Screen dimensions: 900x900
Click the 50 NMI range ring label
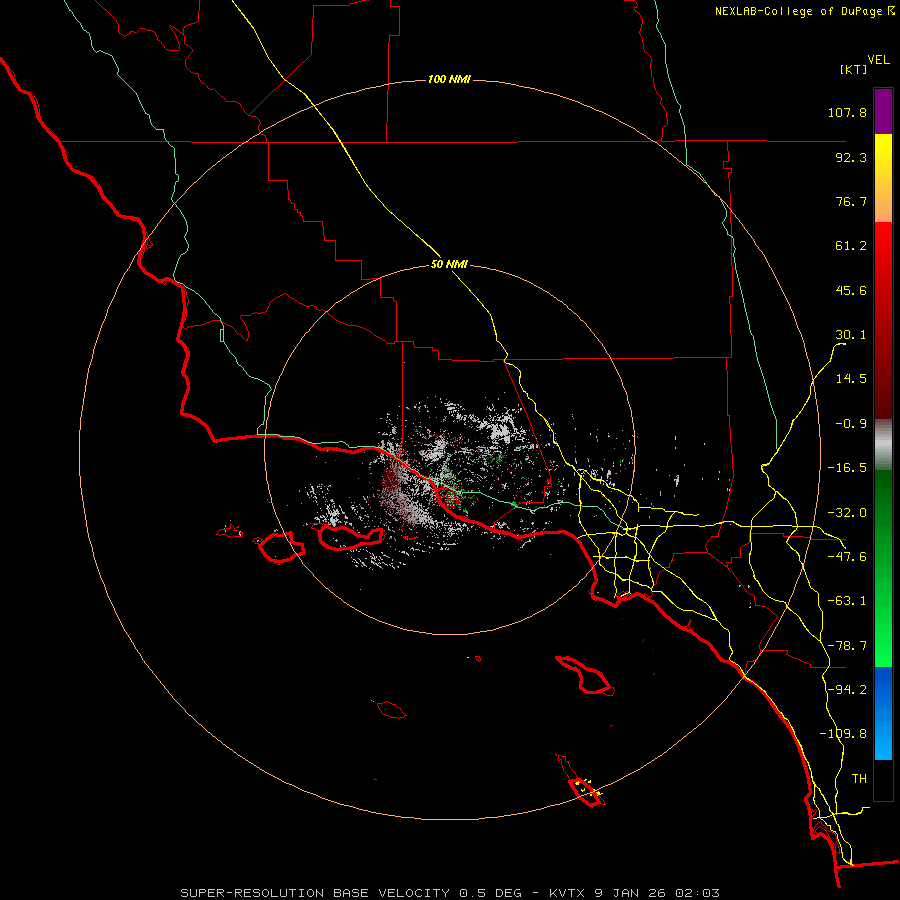[449, 265]
